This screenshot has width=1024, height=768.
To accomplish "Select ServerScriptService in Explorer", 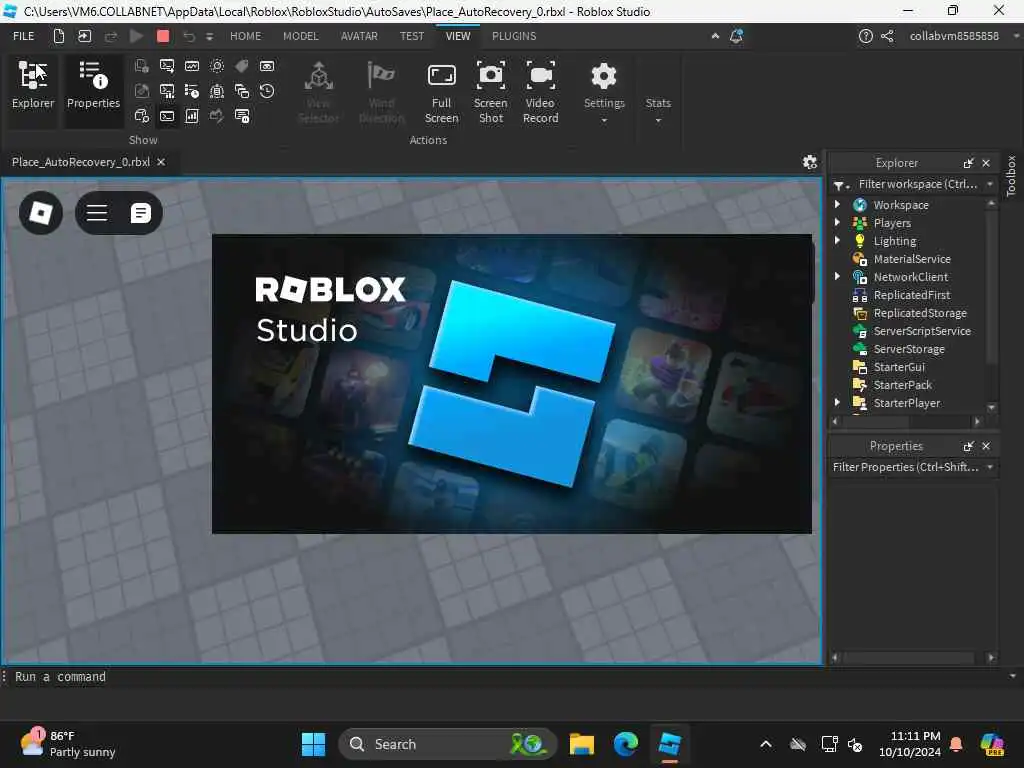I will 921,331.
